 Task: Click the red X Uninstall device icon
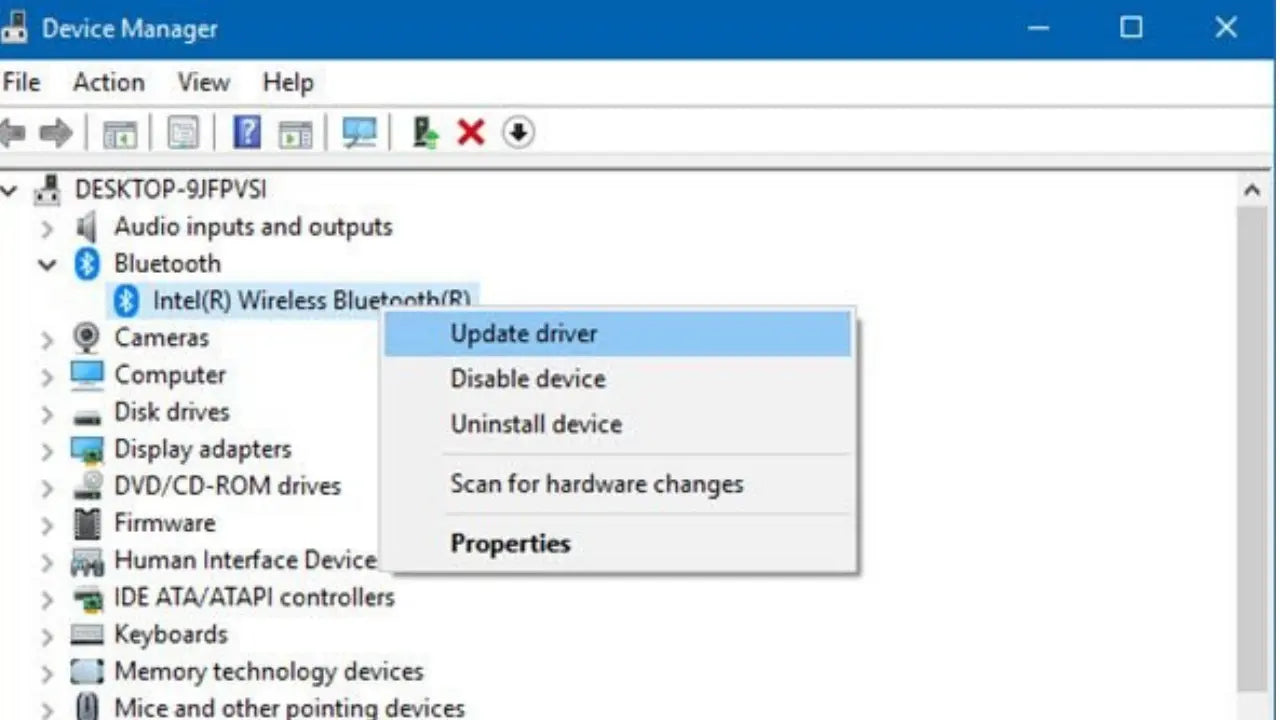(471, 132)
